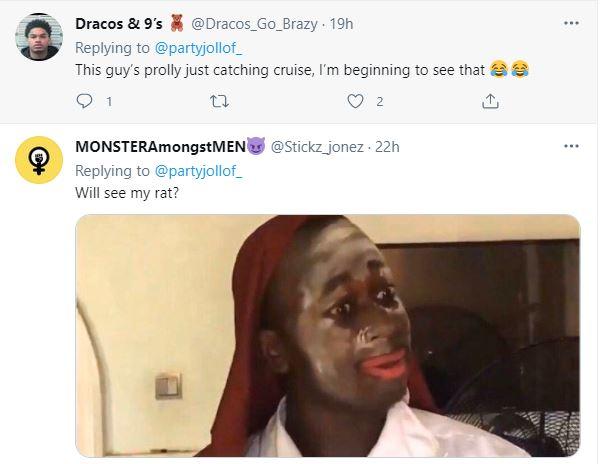Share the Dracos & 9's tweet

(490, 101)
